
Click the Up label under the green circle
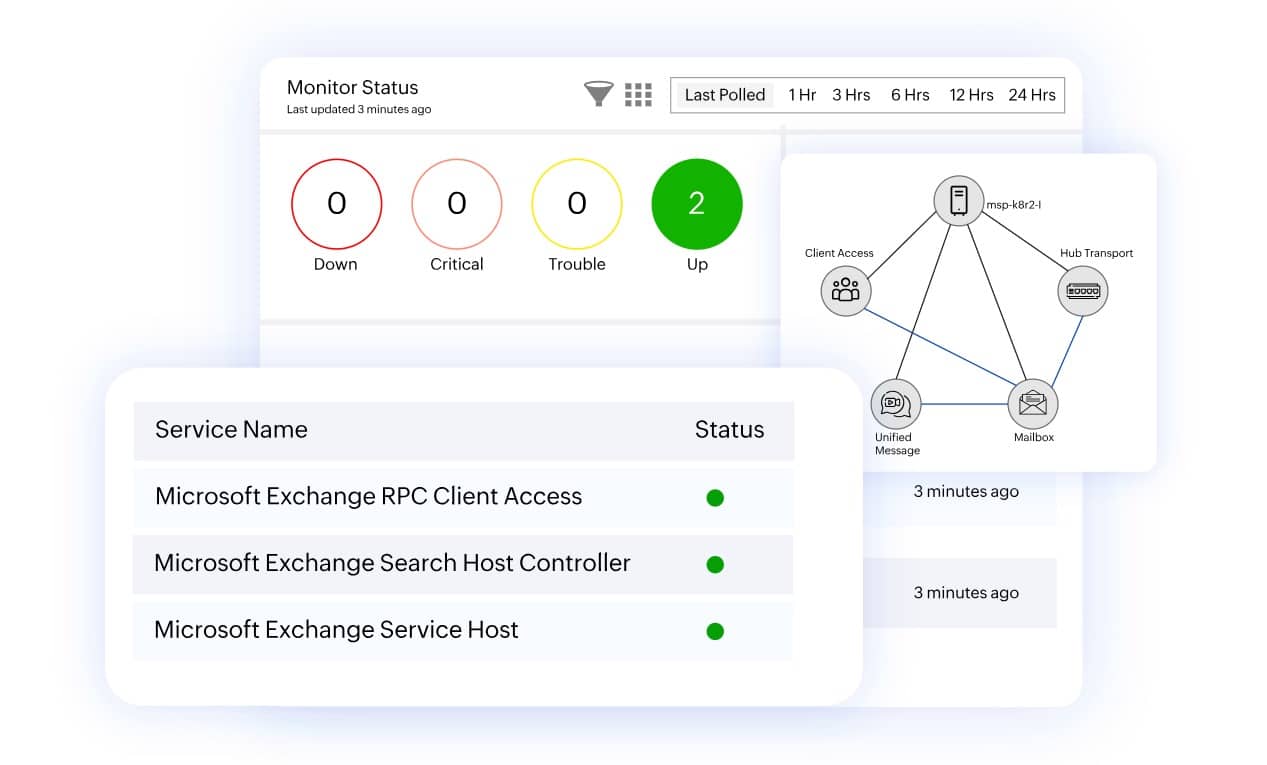(697, 264)
